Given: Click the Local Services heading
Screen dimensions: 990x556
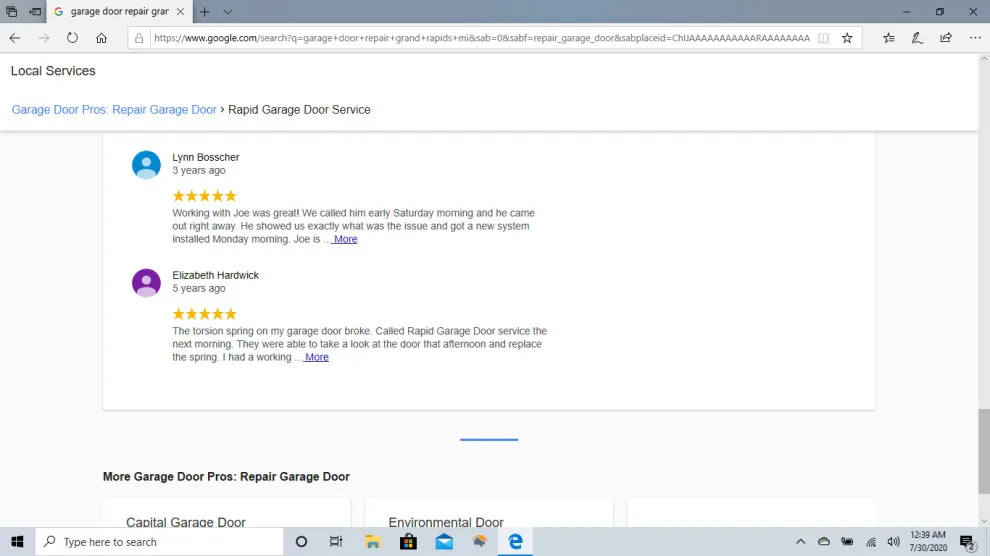Looking at the screenshot, I should click(53, 71).
